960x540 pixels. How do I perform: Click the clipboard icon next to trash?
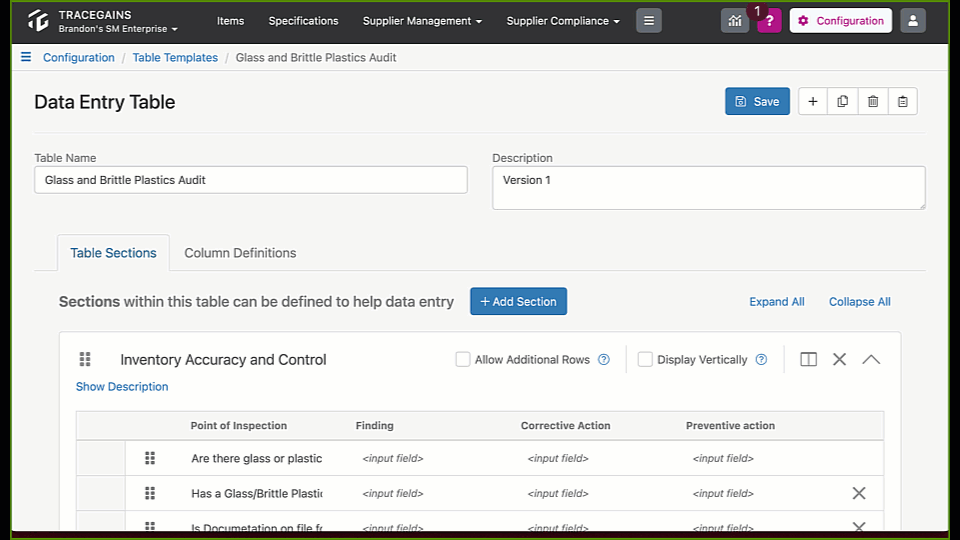(902, 102)
